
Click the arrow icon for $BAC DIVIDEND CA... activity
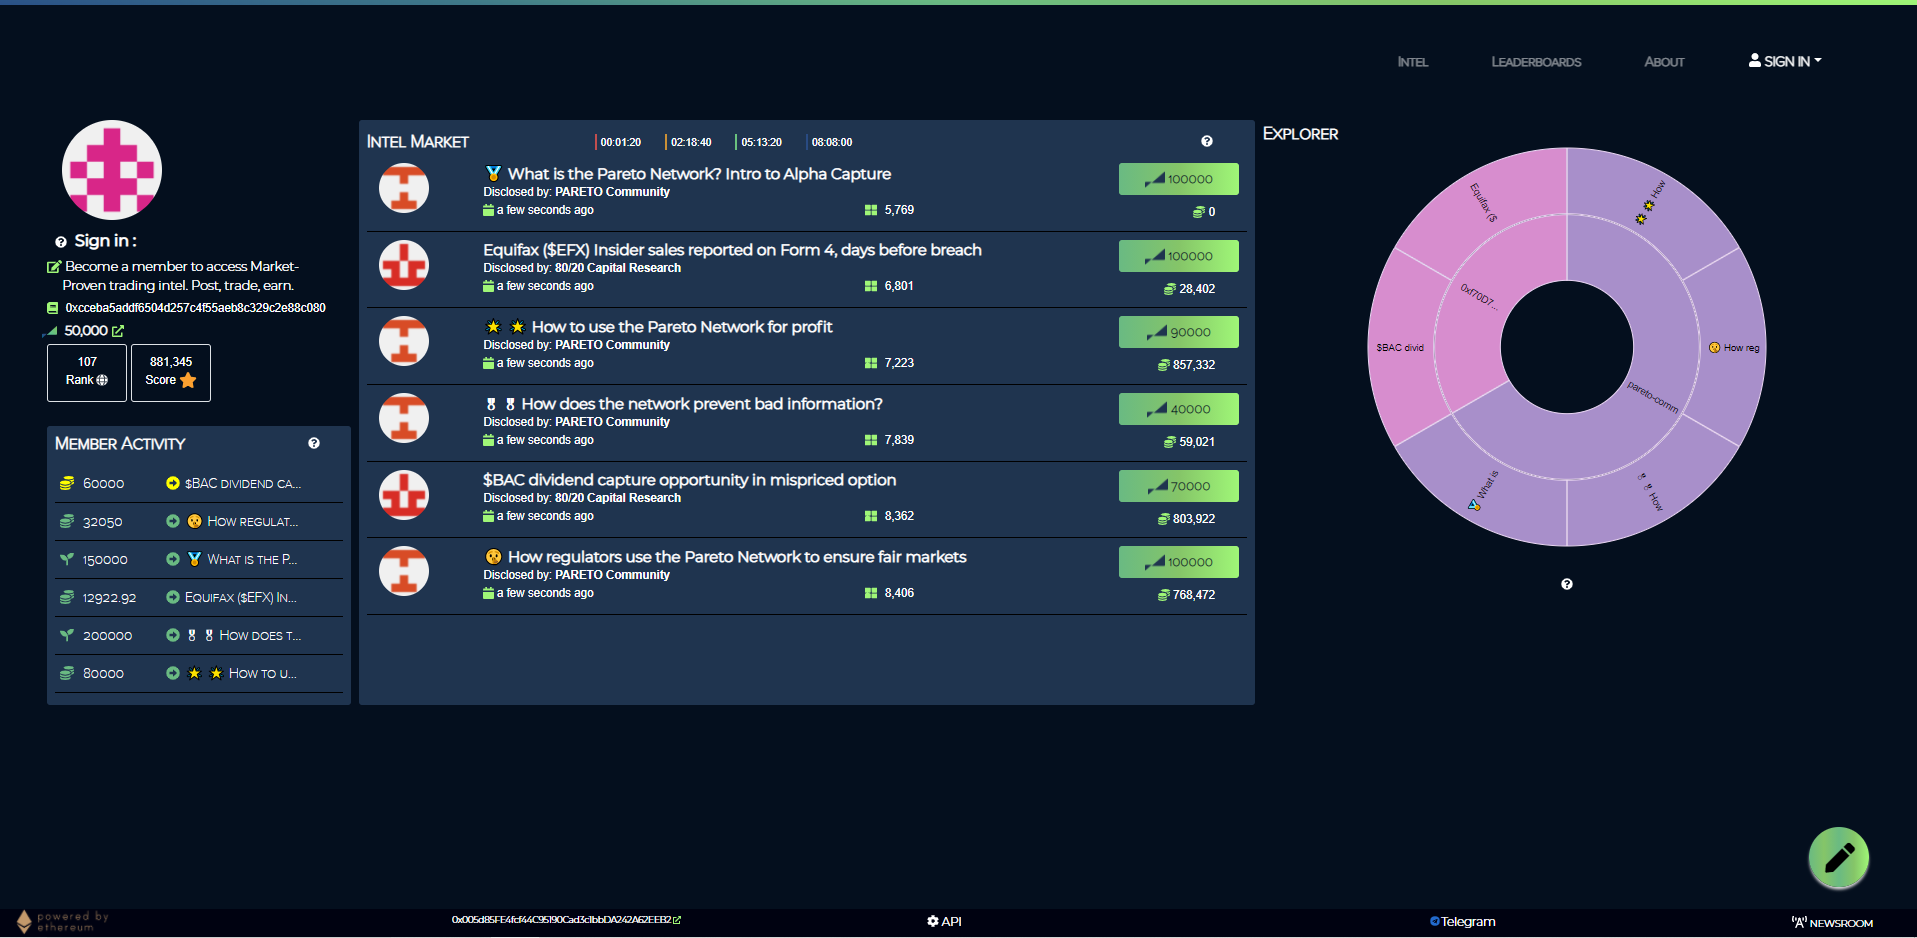[172, 483]
